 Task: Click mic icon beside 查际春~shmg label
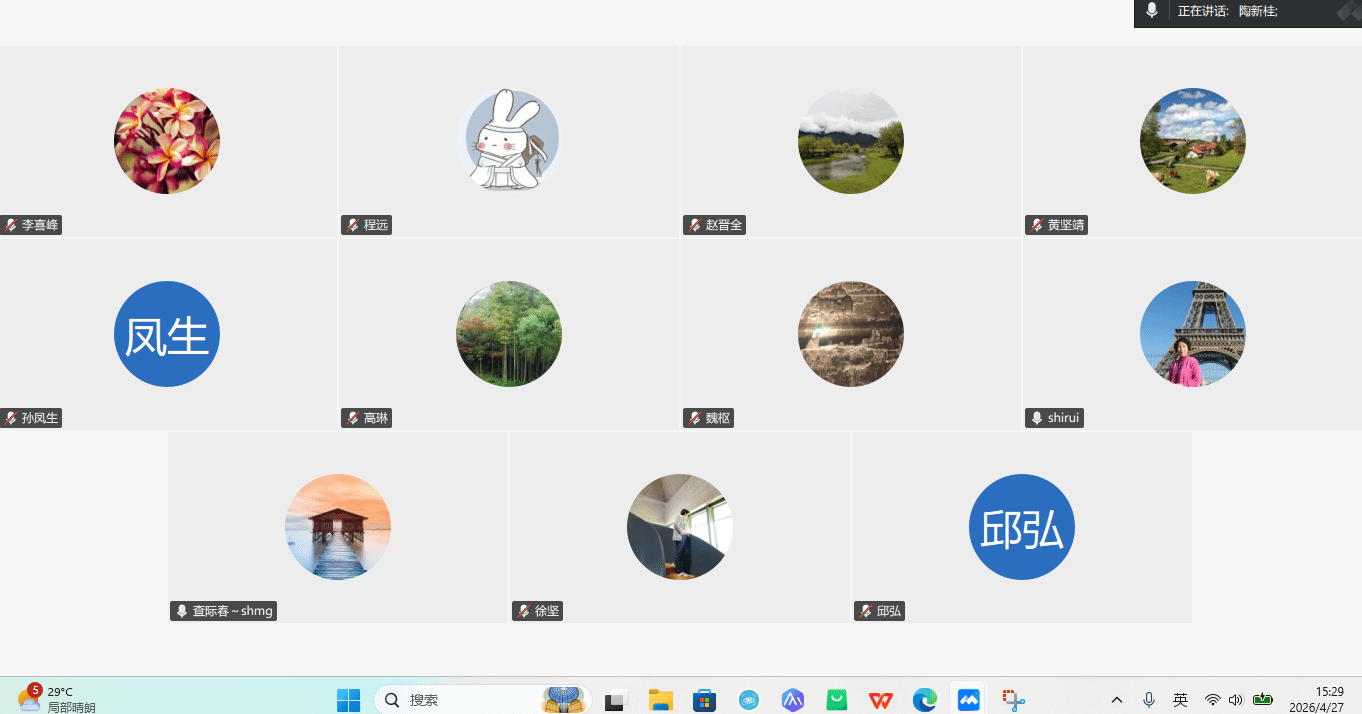click(182, 611)
